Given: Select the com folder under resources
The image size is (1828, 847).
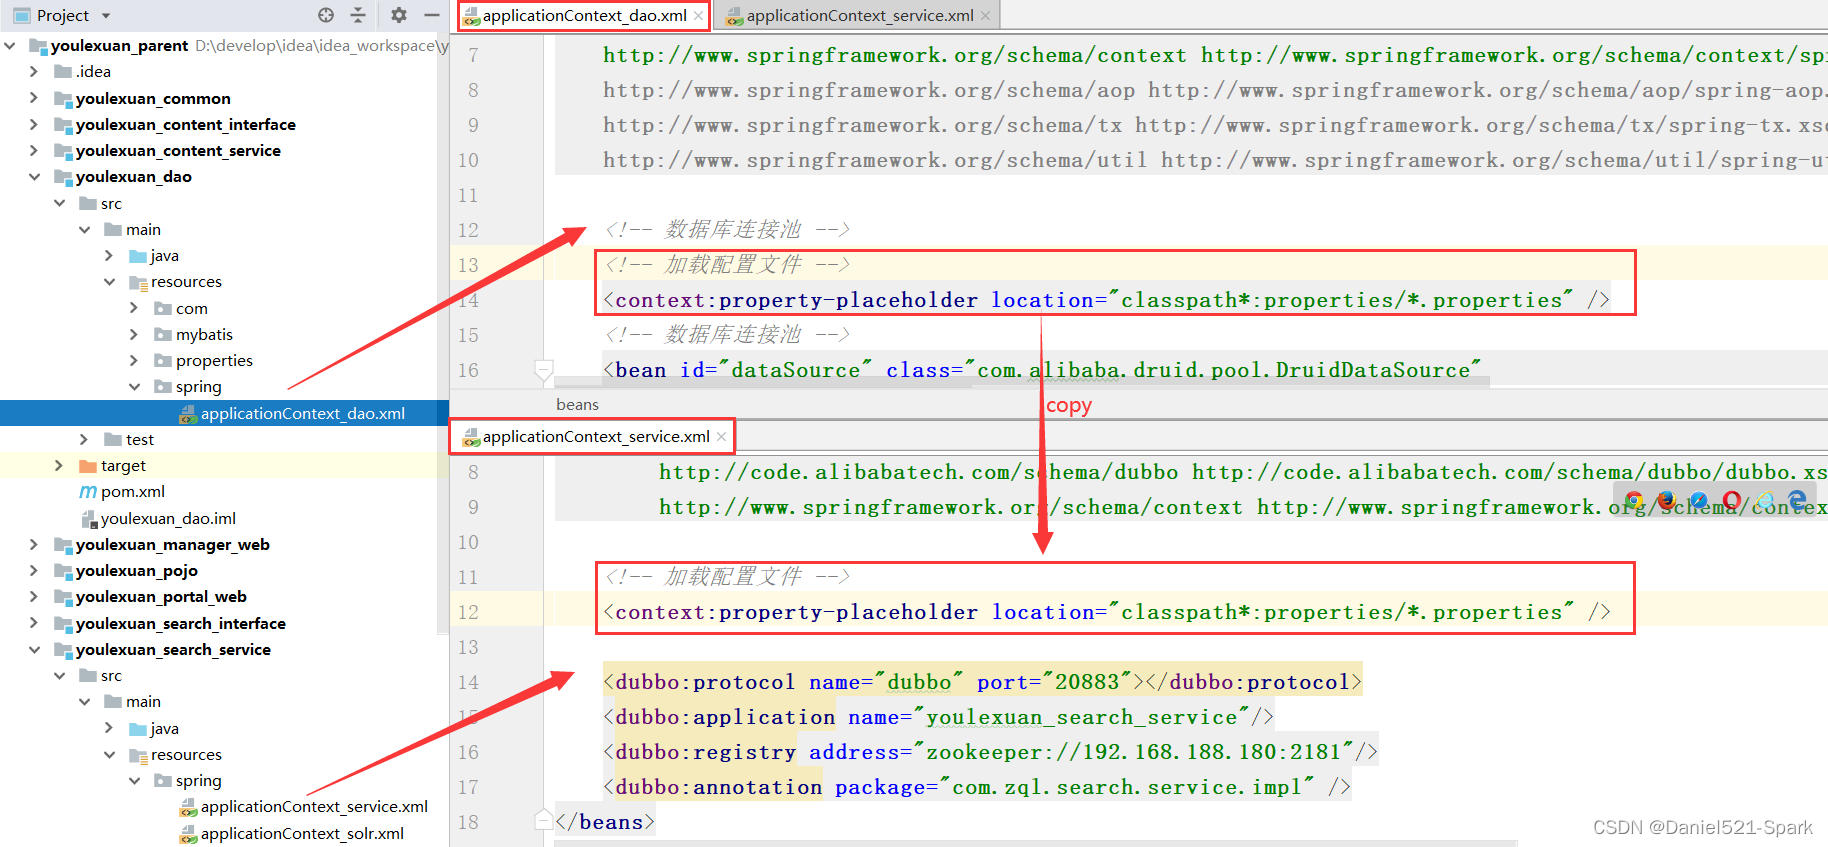Looking at the screenshot, I should pos(191,308).
